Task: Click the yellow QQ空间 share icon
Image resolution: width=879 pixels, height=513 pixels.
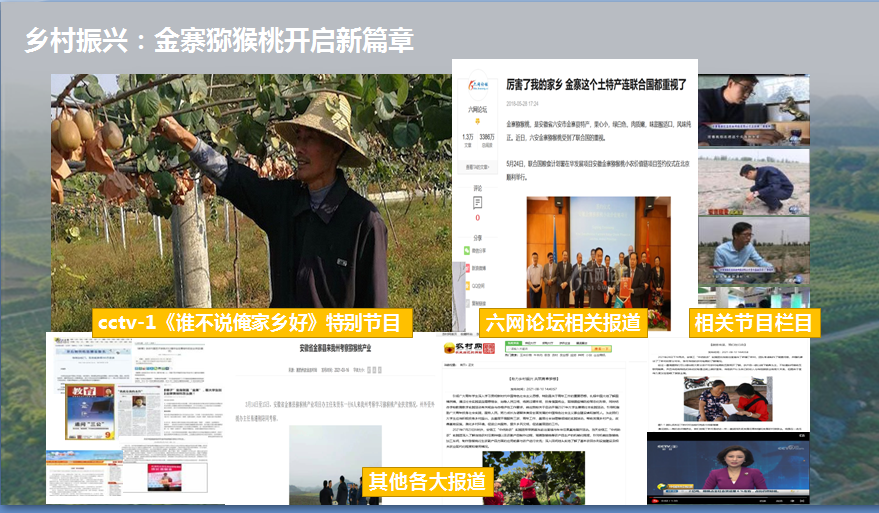Action: 467,285
